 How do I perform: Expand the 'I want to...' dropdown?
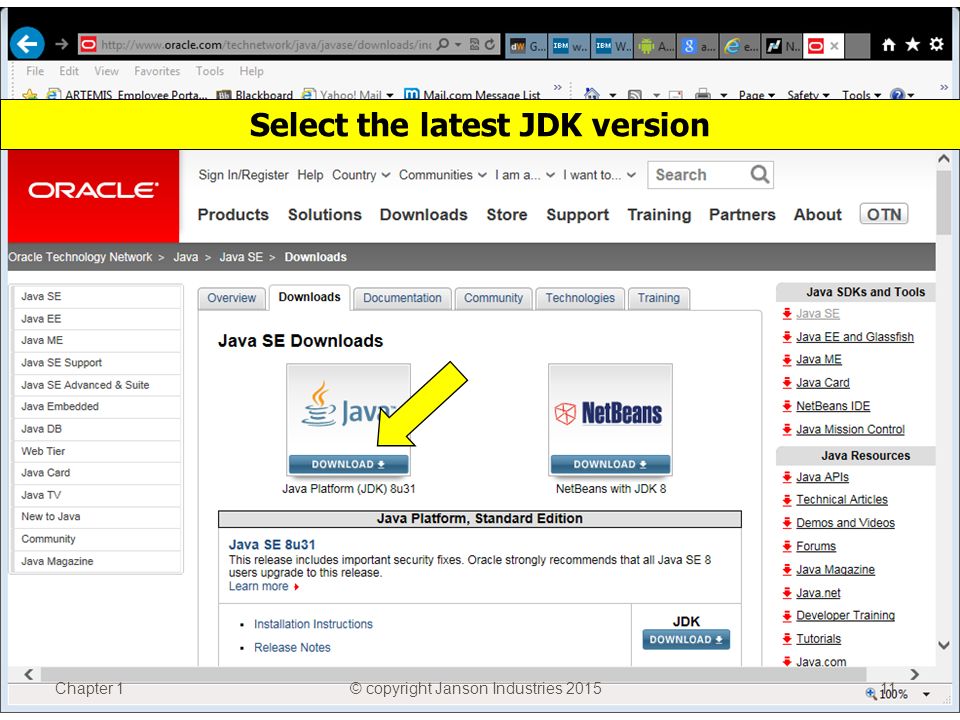point(599,175)
